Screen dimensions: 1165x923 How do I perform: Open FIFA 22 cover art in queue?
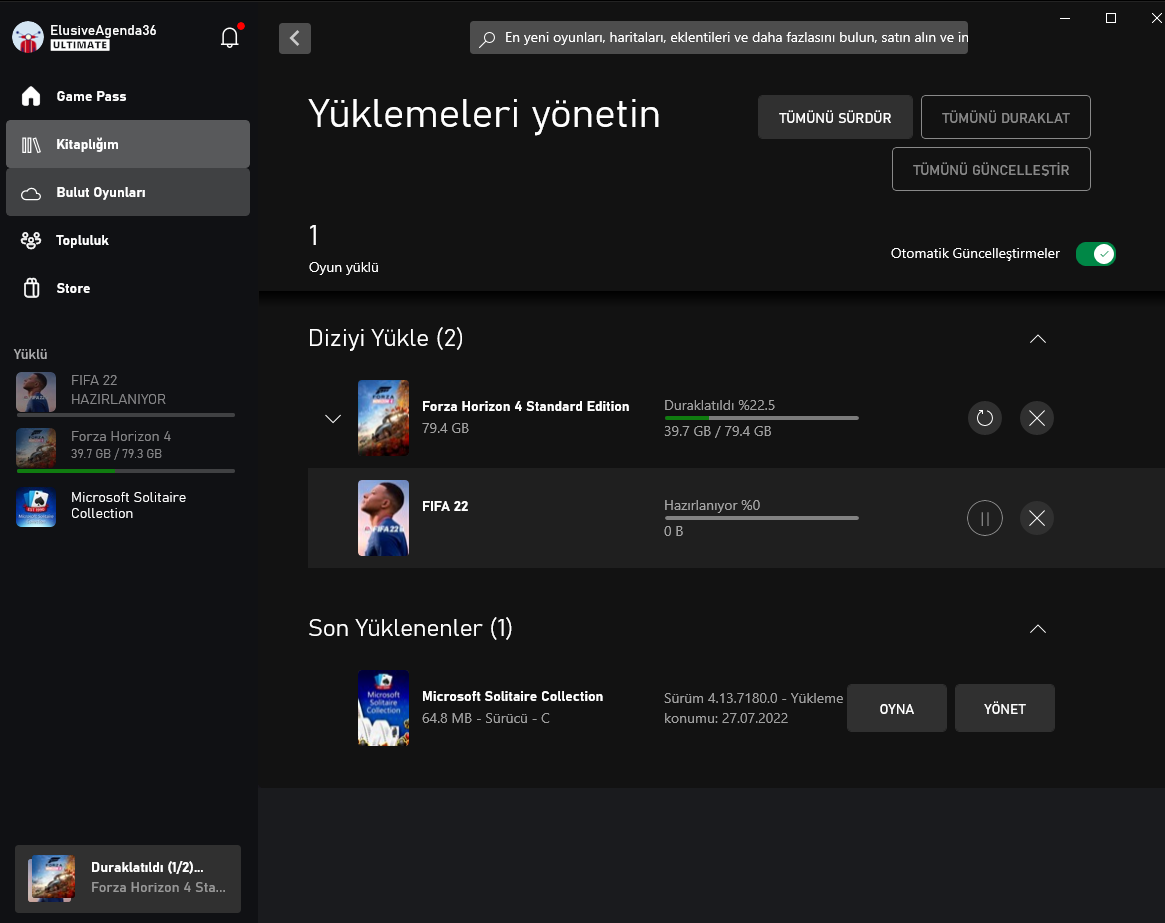[383, 518]
